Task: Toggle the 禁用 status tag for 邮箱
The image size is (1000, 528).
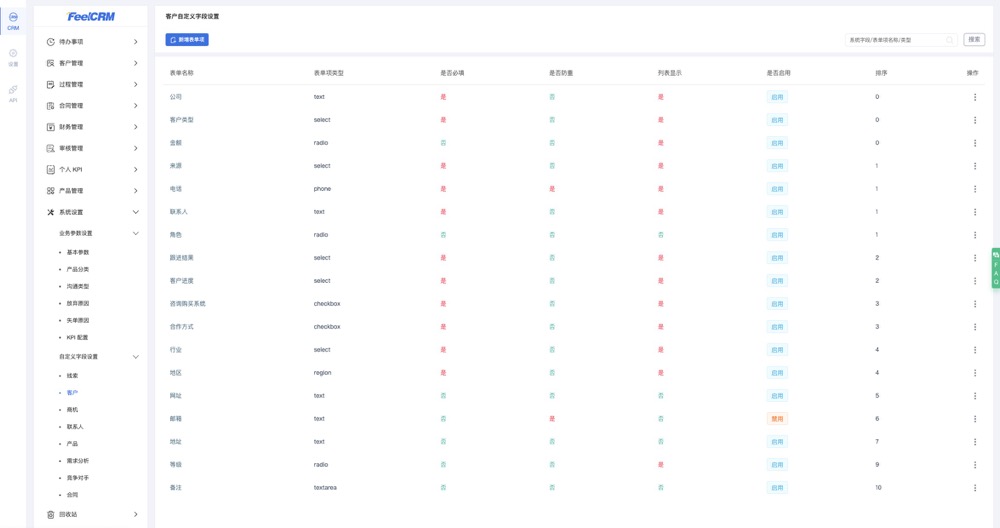Action: point(777,419)
